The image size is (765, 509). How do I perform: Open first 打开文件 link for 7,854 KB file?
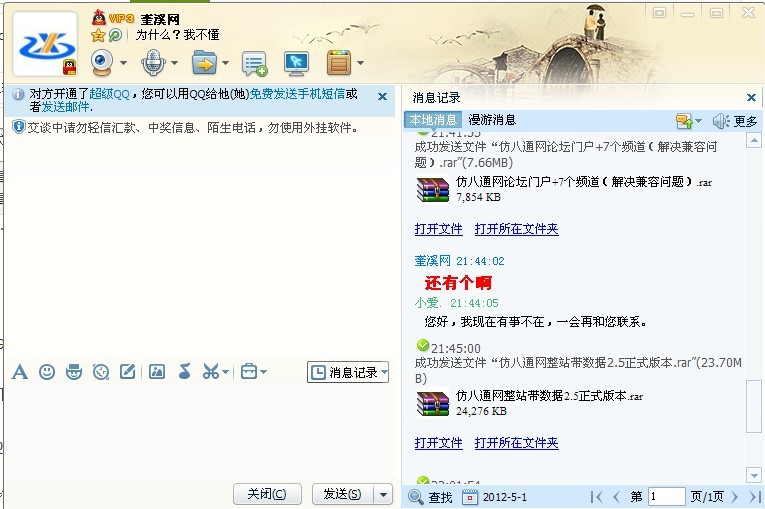(438, 229)
